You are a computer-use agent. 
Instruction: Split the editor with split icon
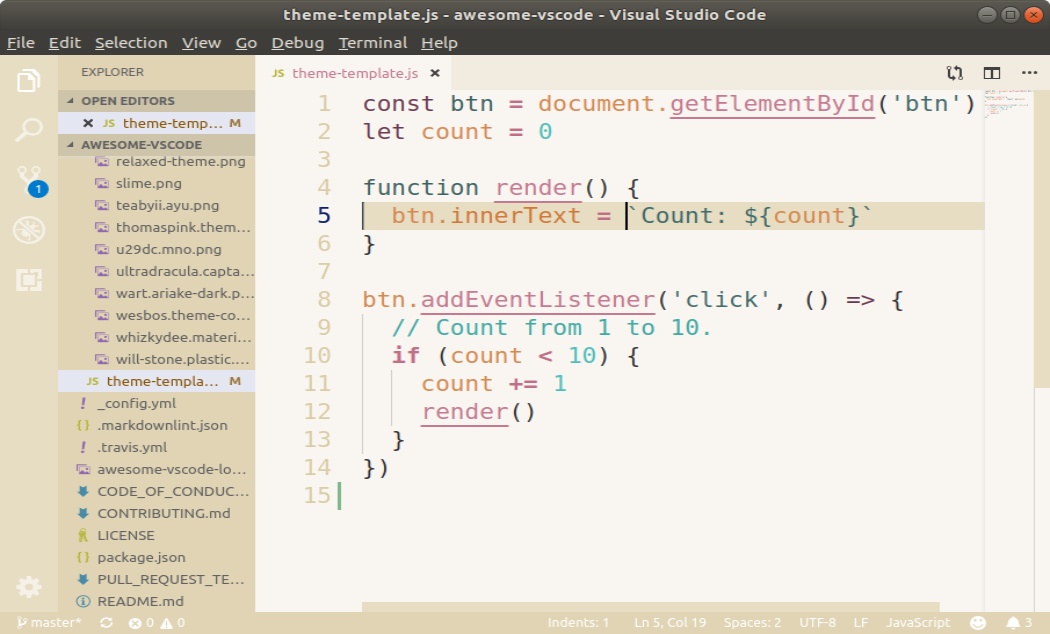click(992, 73)
